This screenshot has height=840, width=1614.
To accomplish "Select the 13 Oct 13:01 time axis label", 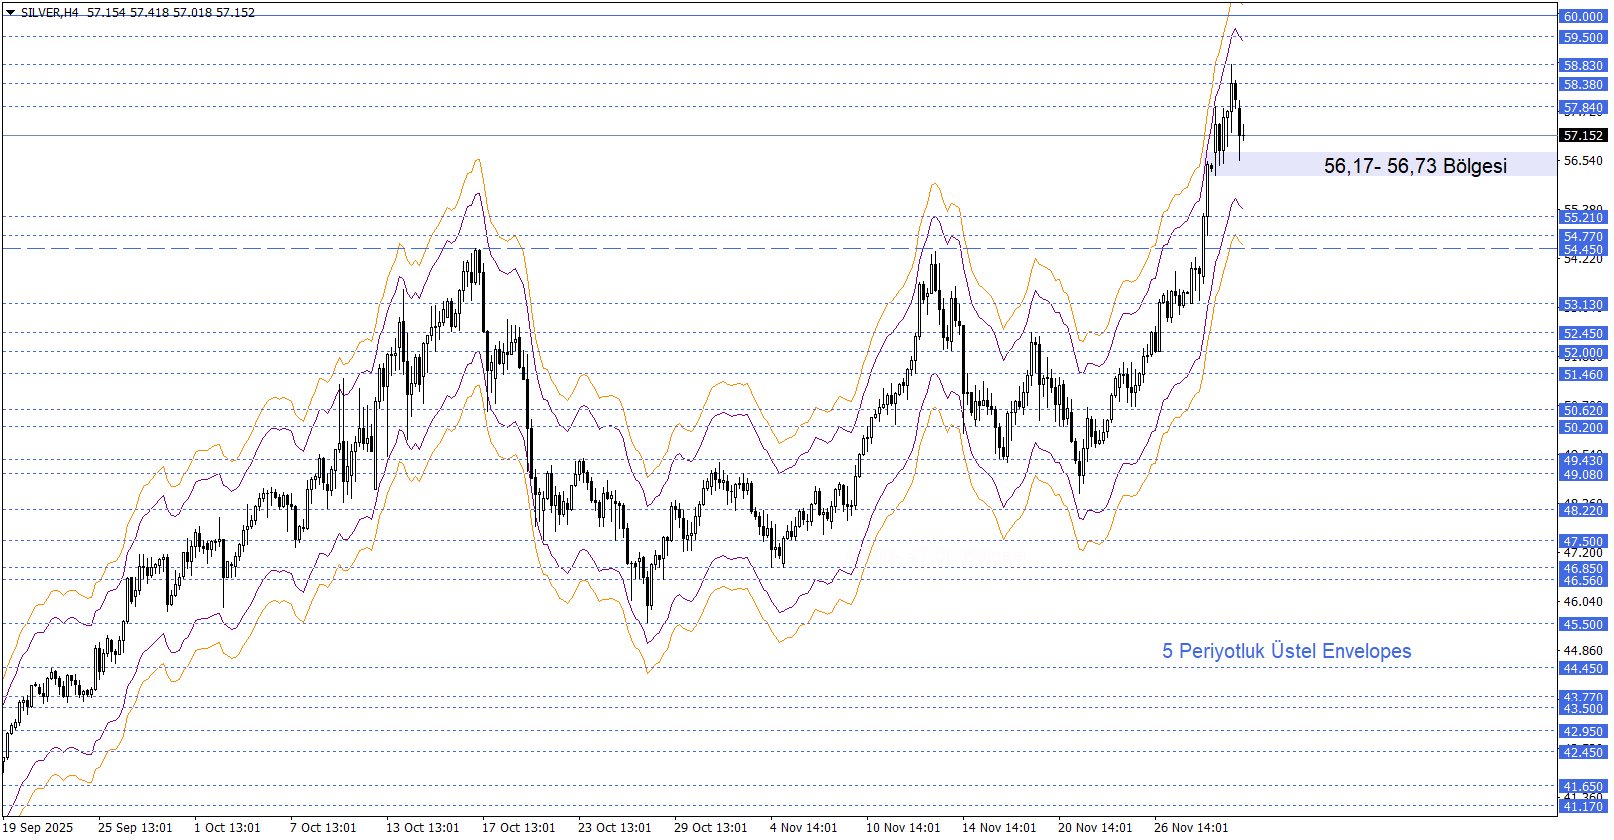I will (x=422, y=827).
